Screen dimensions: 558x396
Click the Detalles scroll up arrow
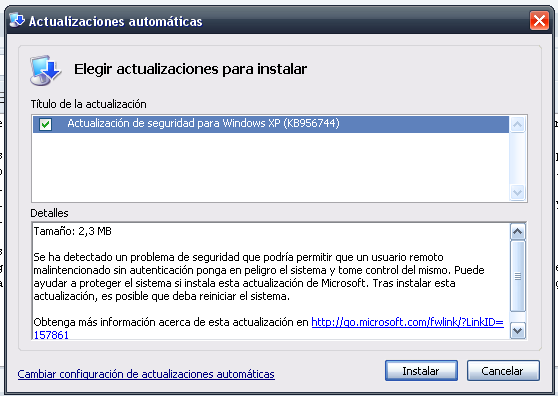[x=518, y=232]
